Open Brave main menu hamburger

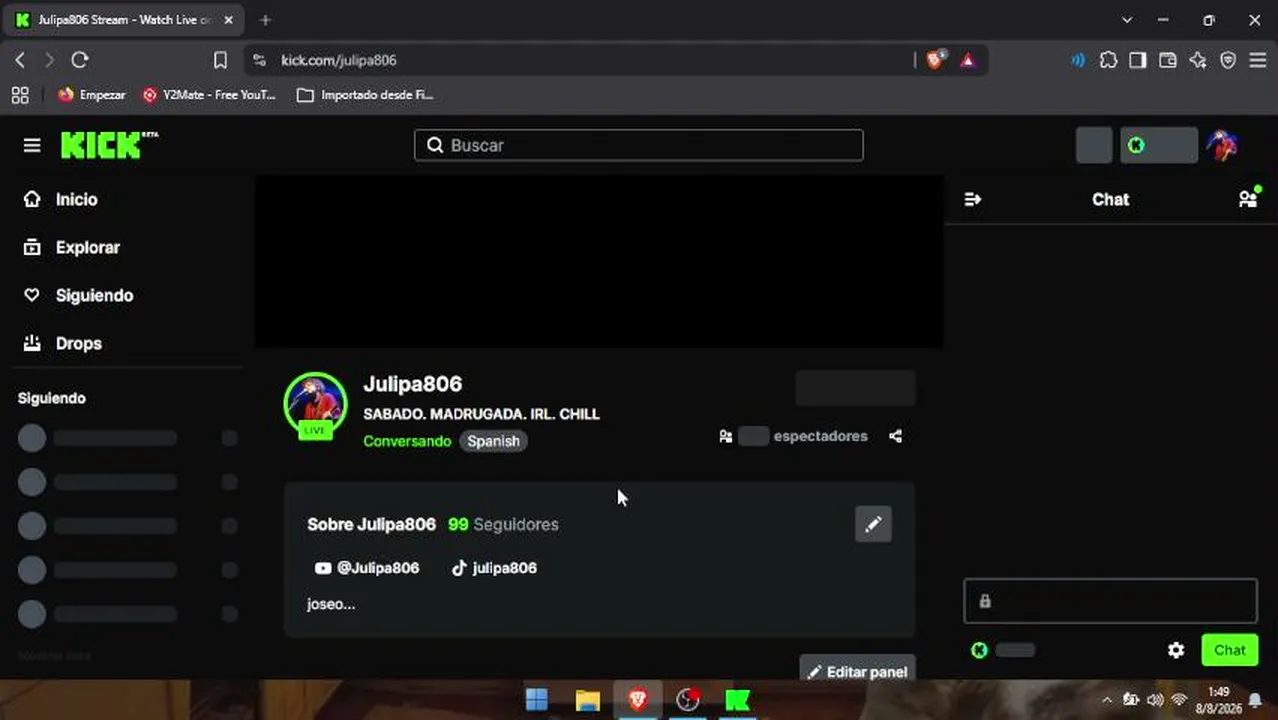(1258, 60)
